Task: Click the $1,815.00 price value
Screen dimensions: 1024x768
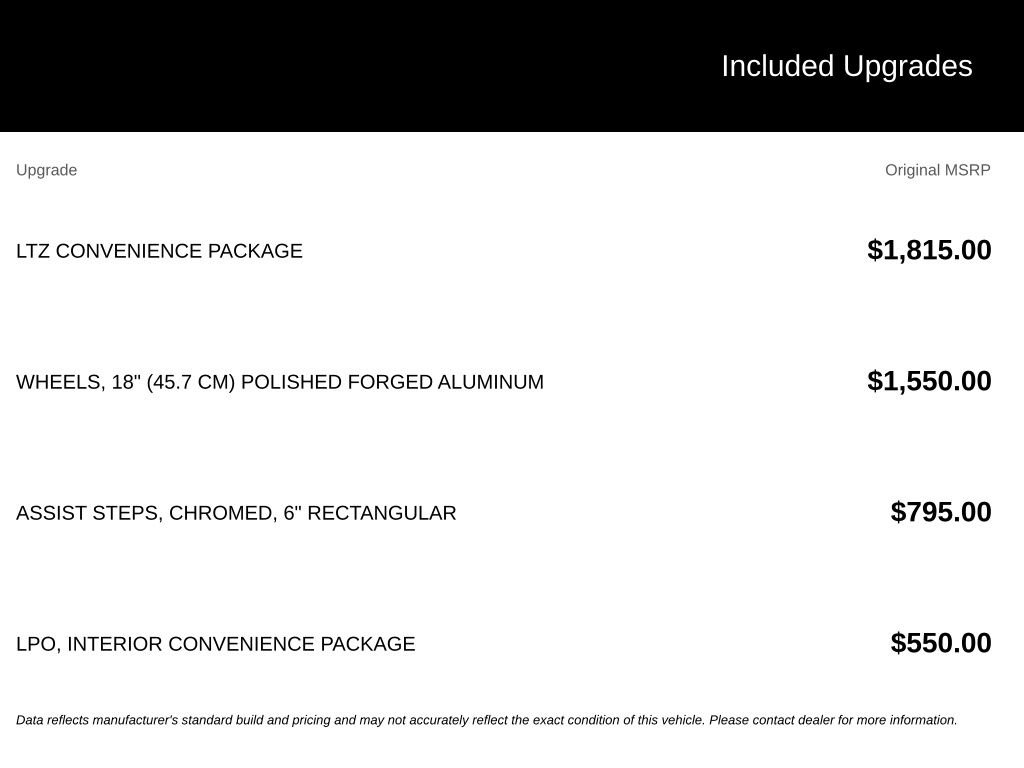Action: click(929, 250)
